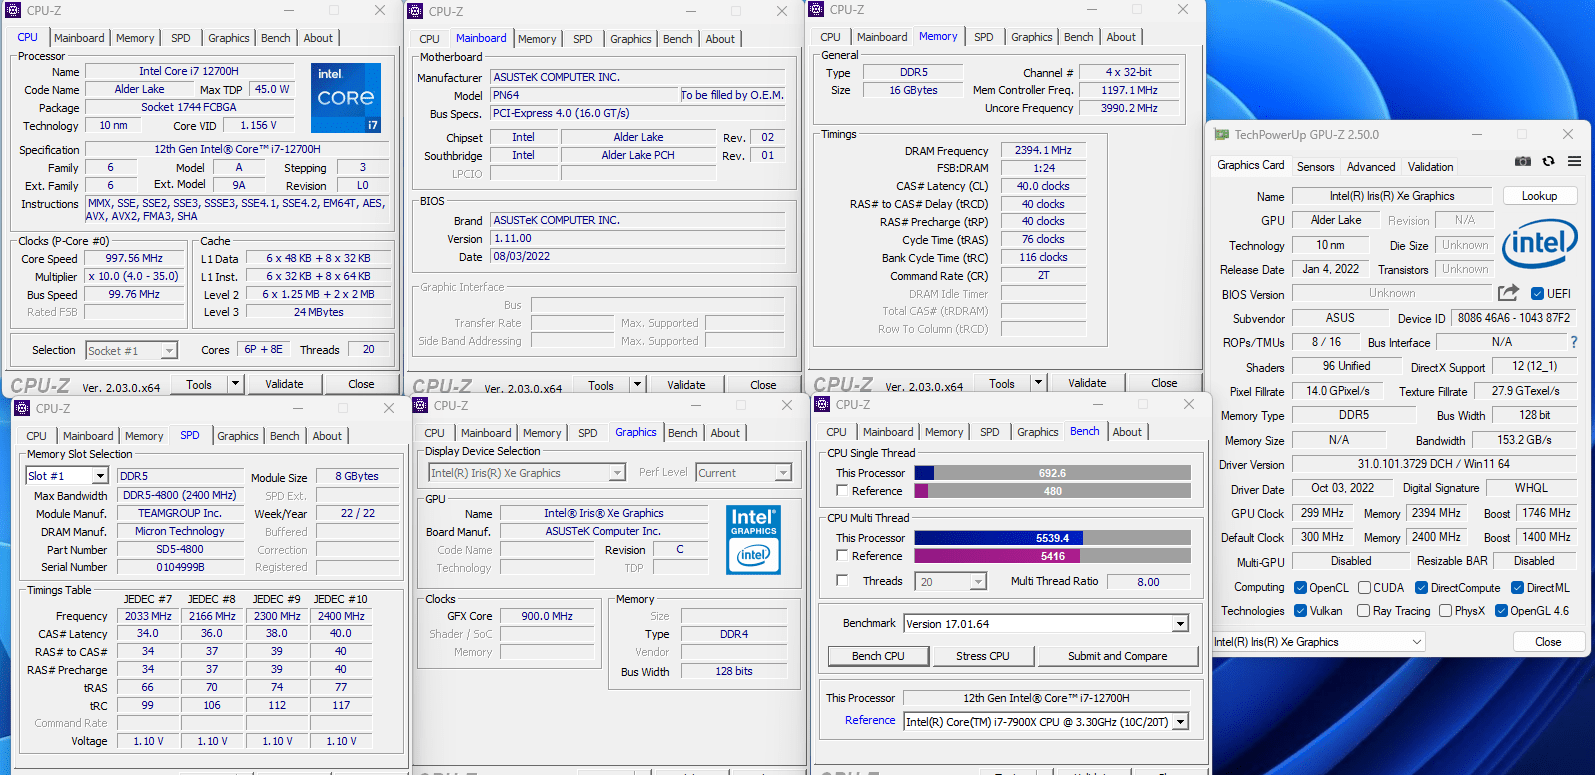Click the Intel Core i7 logo badge

(x=345, y=98)
